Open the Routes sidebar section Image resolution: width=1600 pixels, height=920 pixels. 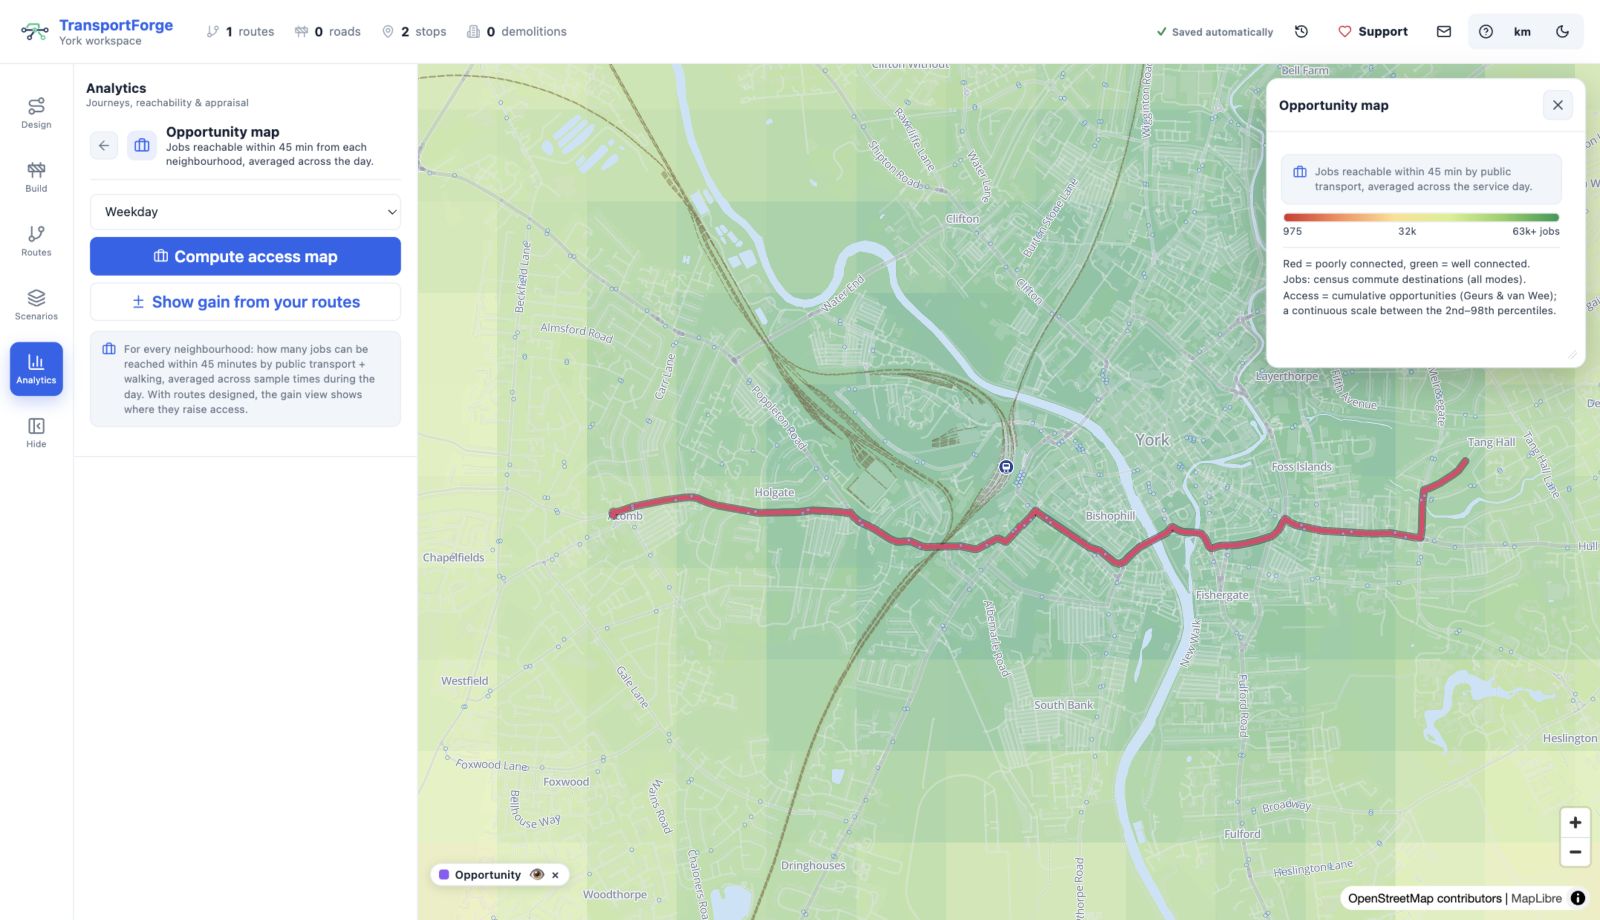coord(36,241)
